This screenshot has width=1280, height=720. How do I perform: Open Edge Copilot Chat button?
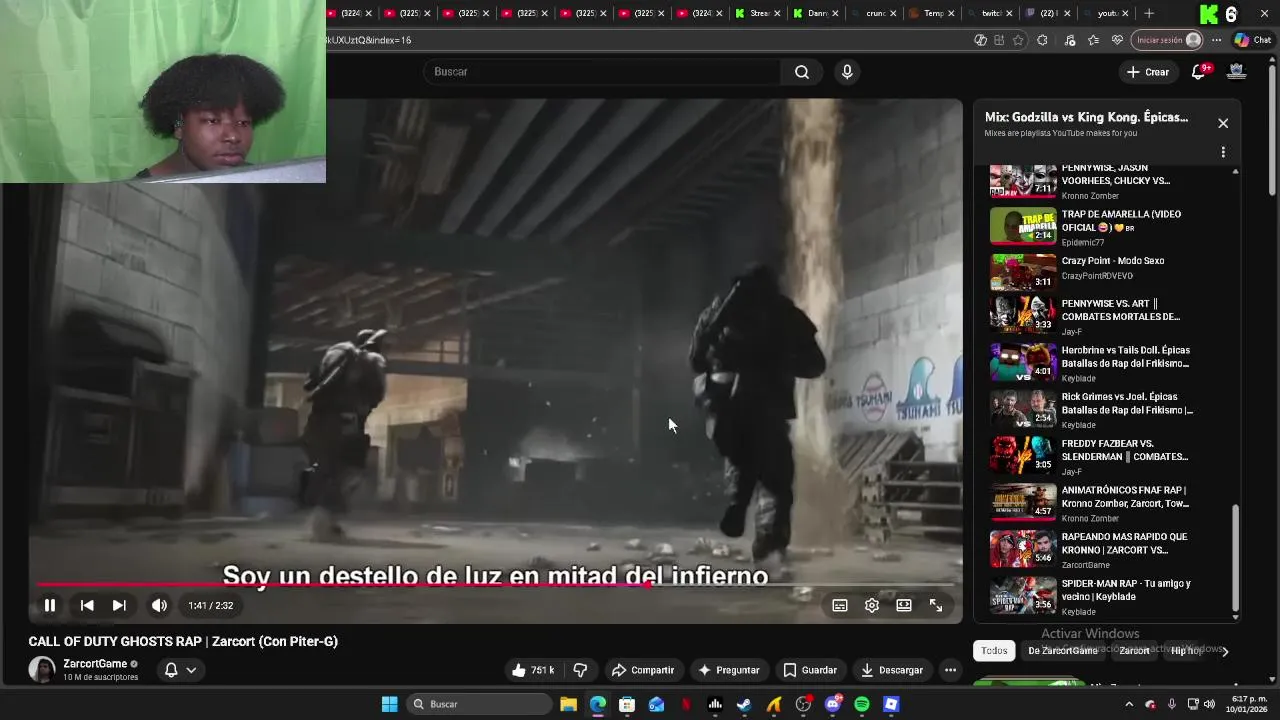1254,40
